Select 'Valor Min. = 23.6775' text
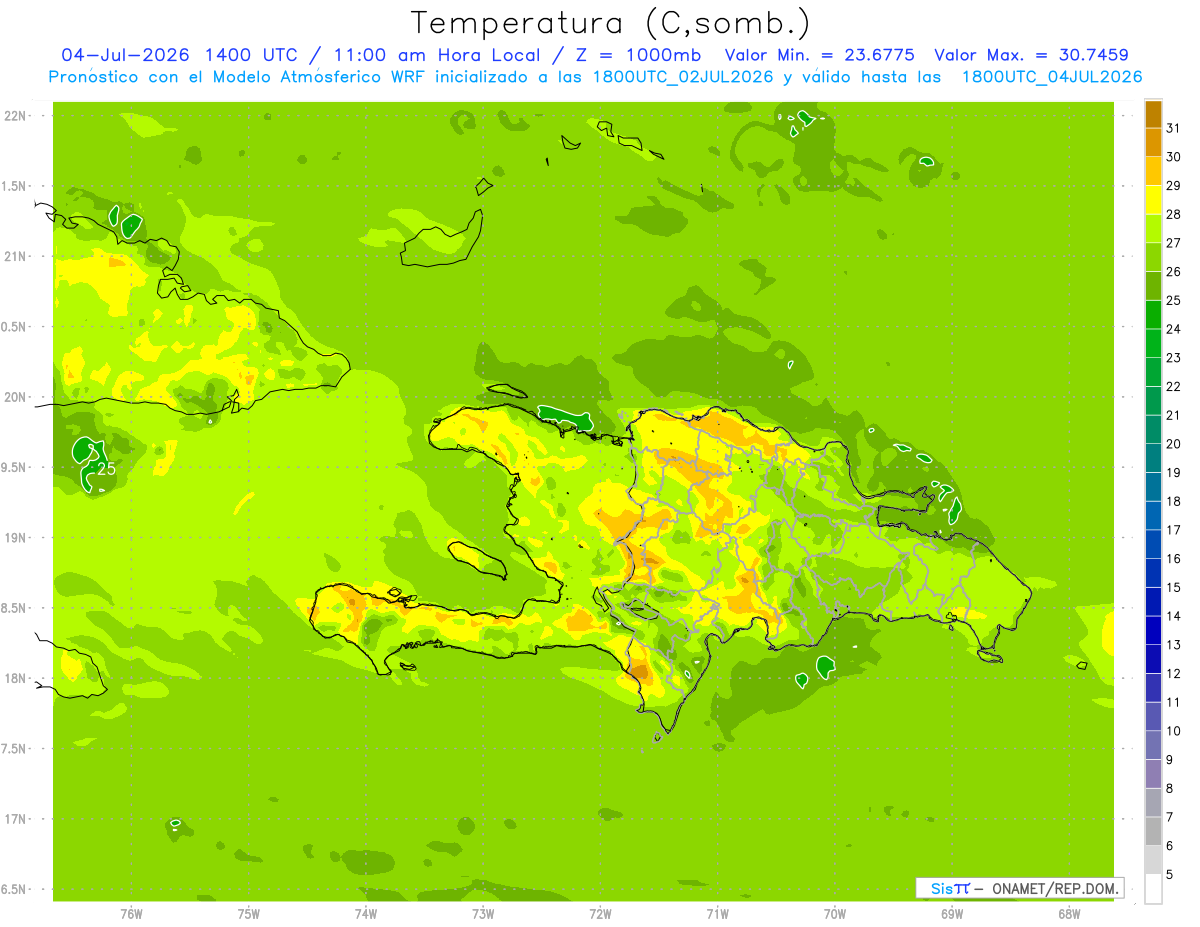This screenshot has height=927, width=1200. 820,55
